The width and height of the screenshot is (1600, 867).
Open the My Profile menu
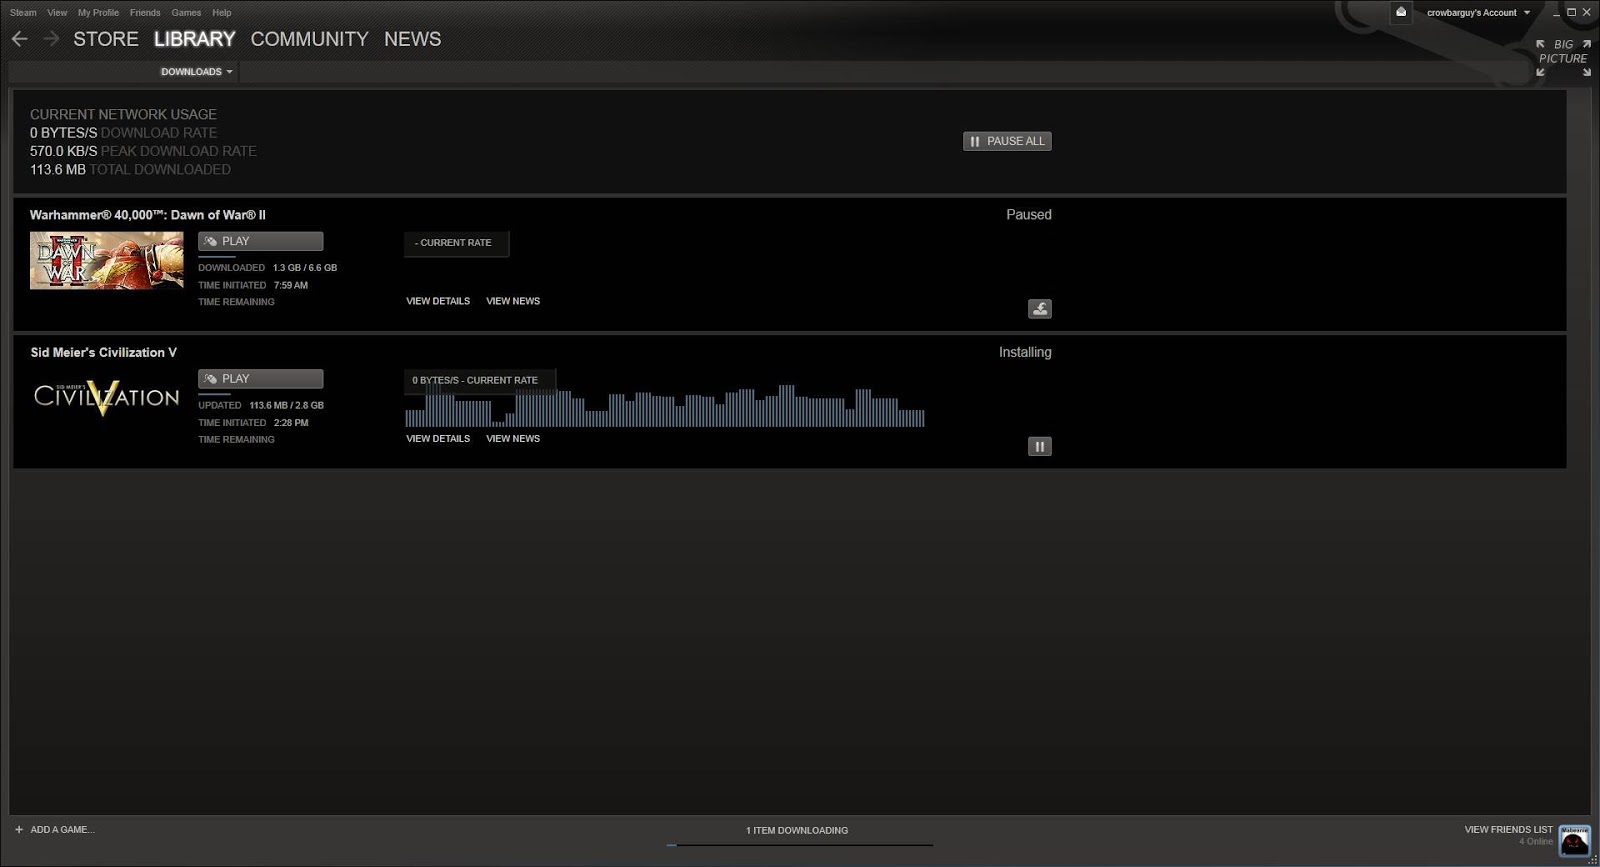click(x=98, y=13)
